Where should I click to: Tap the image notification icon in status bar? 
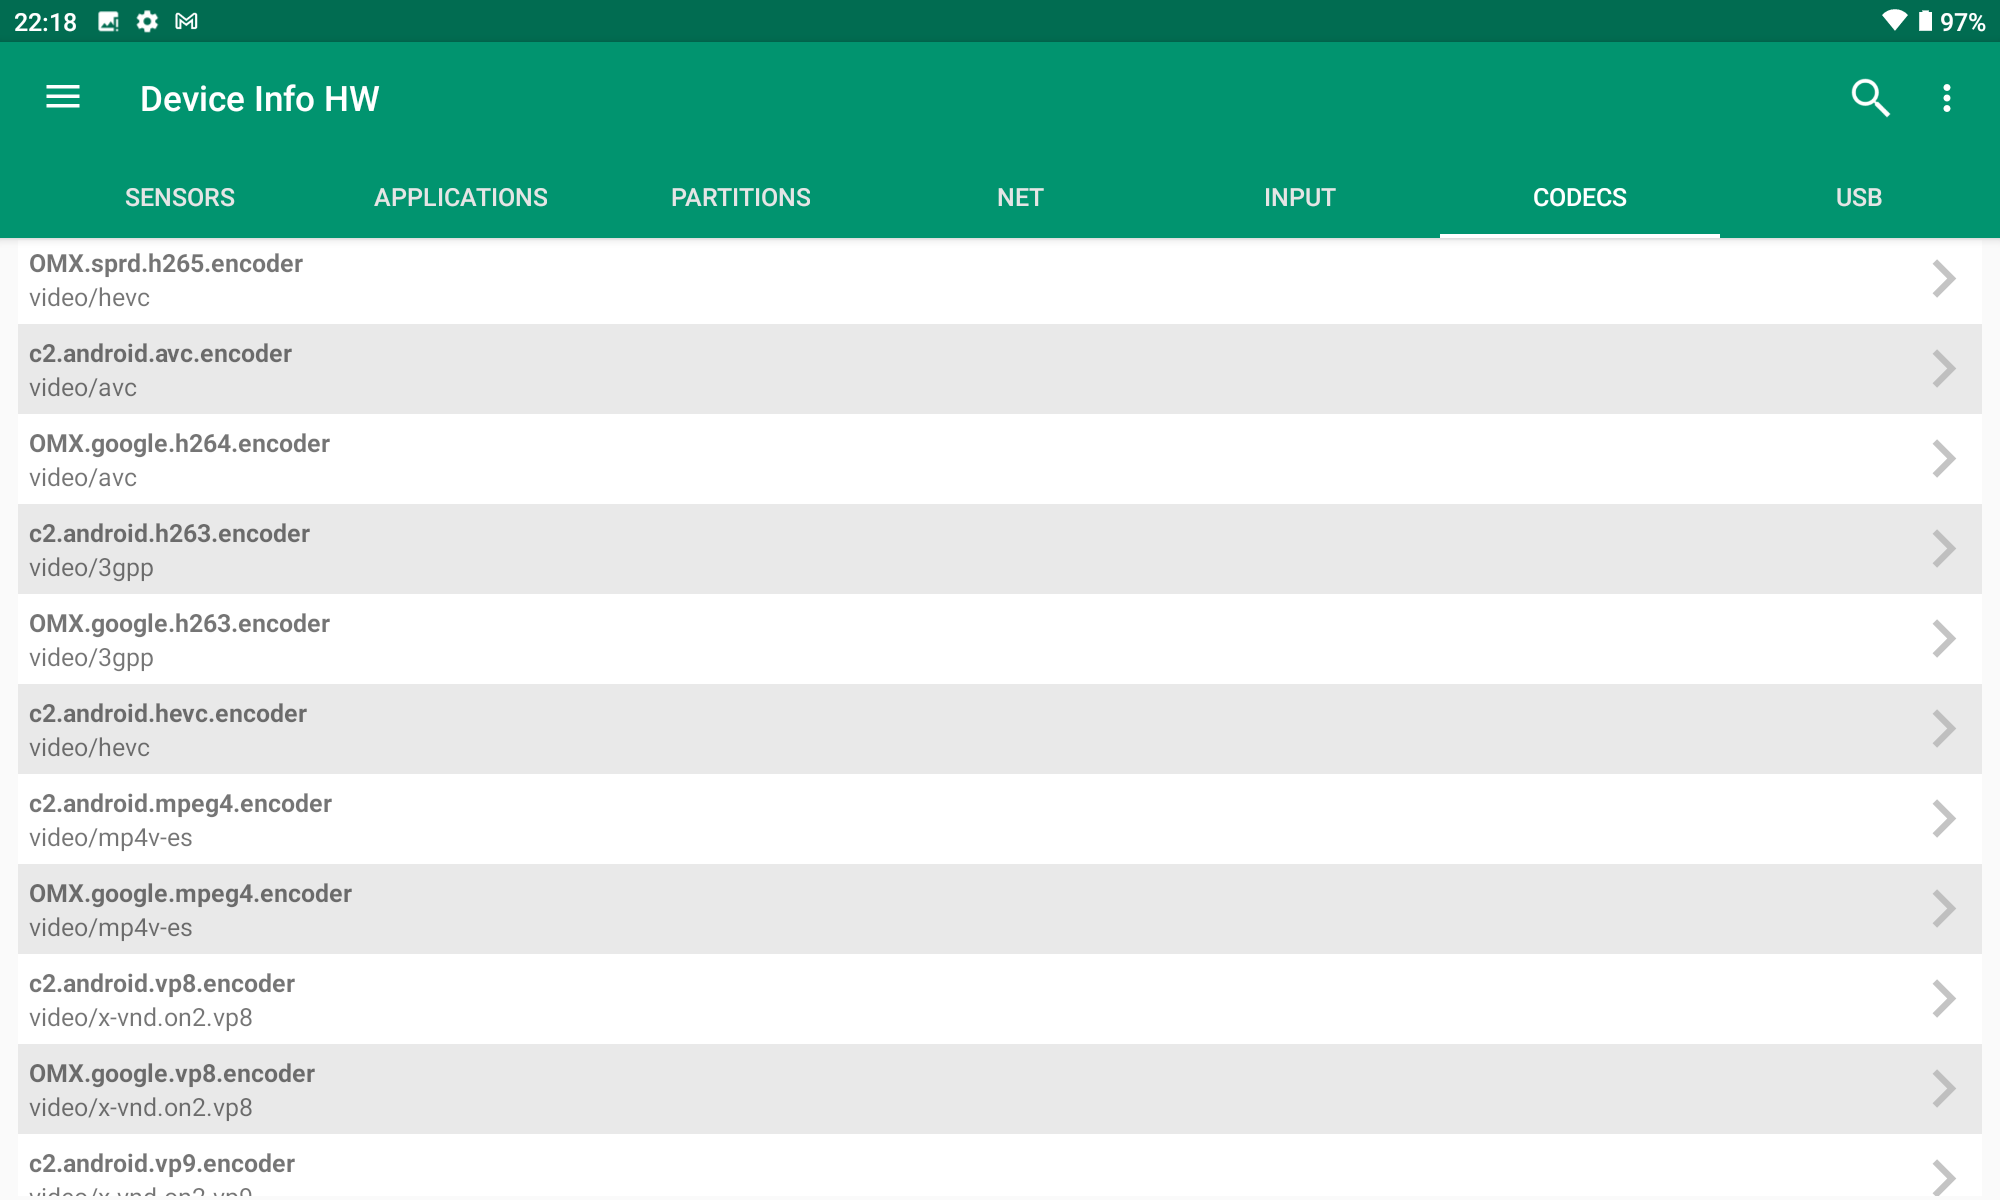point(108,21)
